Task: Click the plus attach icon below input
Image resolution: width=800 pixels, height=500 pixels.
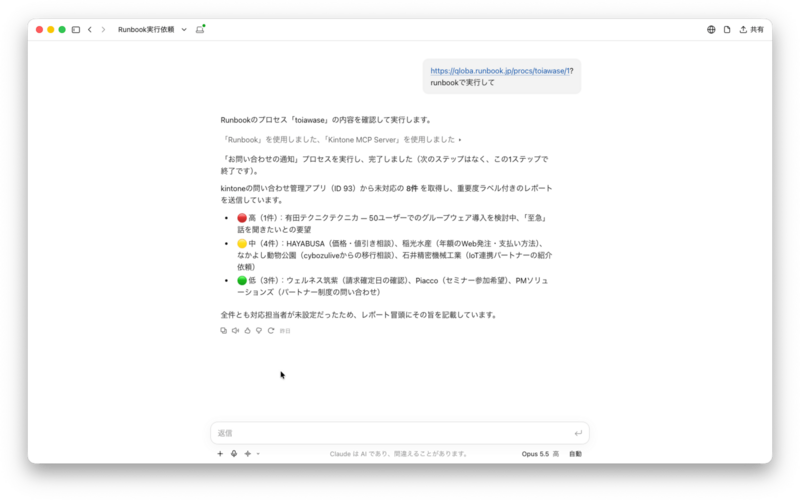Action: pyautogui.click(x=220, y=454)
